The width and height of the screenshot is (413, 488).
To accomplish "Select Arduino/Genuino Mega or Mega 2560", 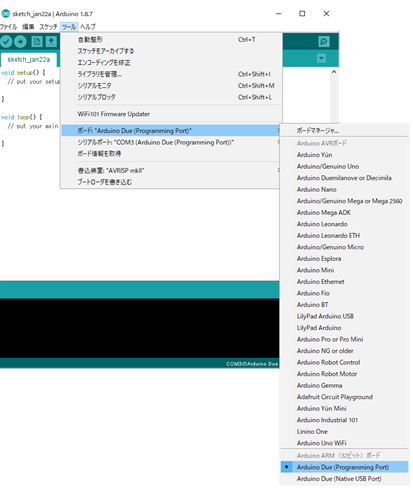I will click(x=344, y=201).
